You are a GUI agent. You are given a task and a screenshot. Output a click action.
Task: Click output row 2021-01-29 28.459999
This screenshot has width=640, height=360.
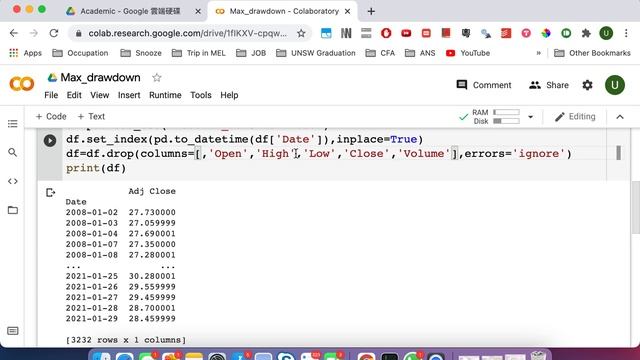[121, 318]
